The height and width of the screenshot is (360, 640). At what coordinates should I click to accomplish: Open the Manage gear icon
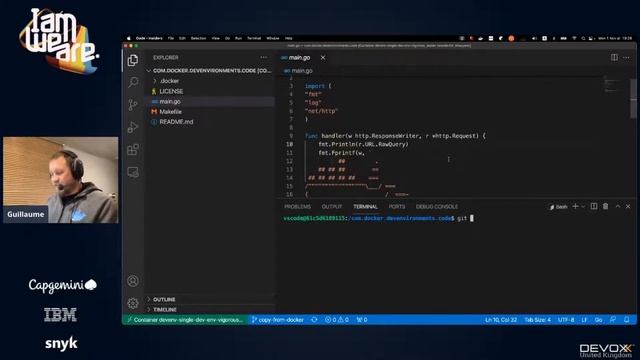[x=133, y=303]
